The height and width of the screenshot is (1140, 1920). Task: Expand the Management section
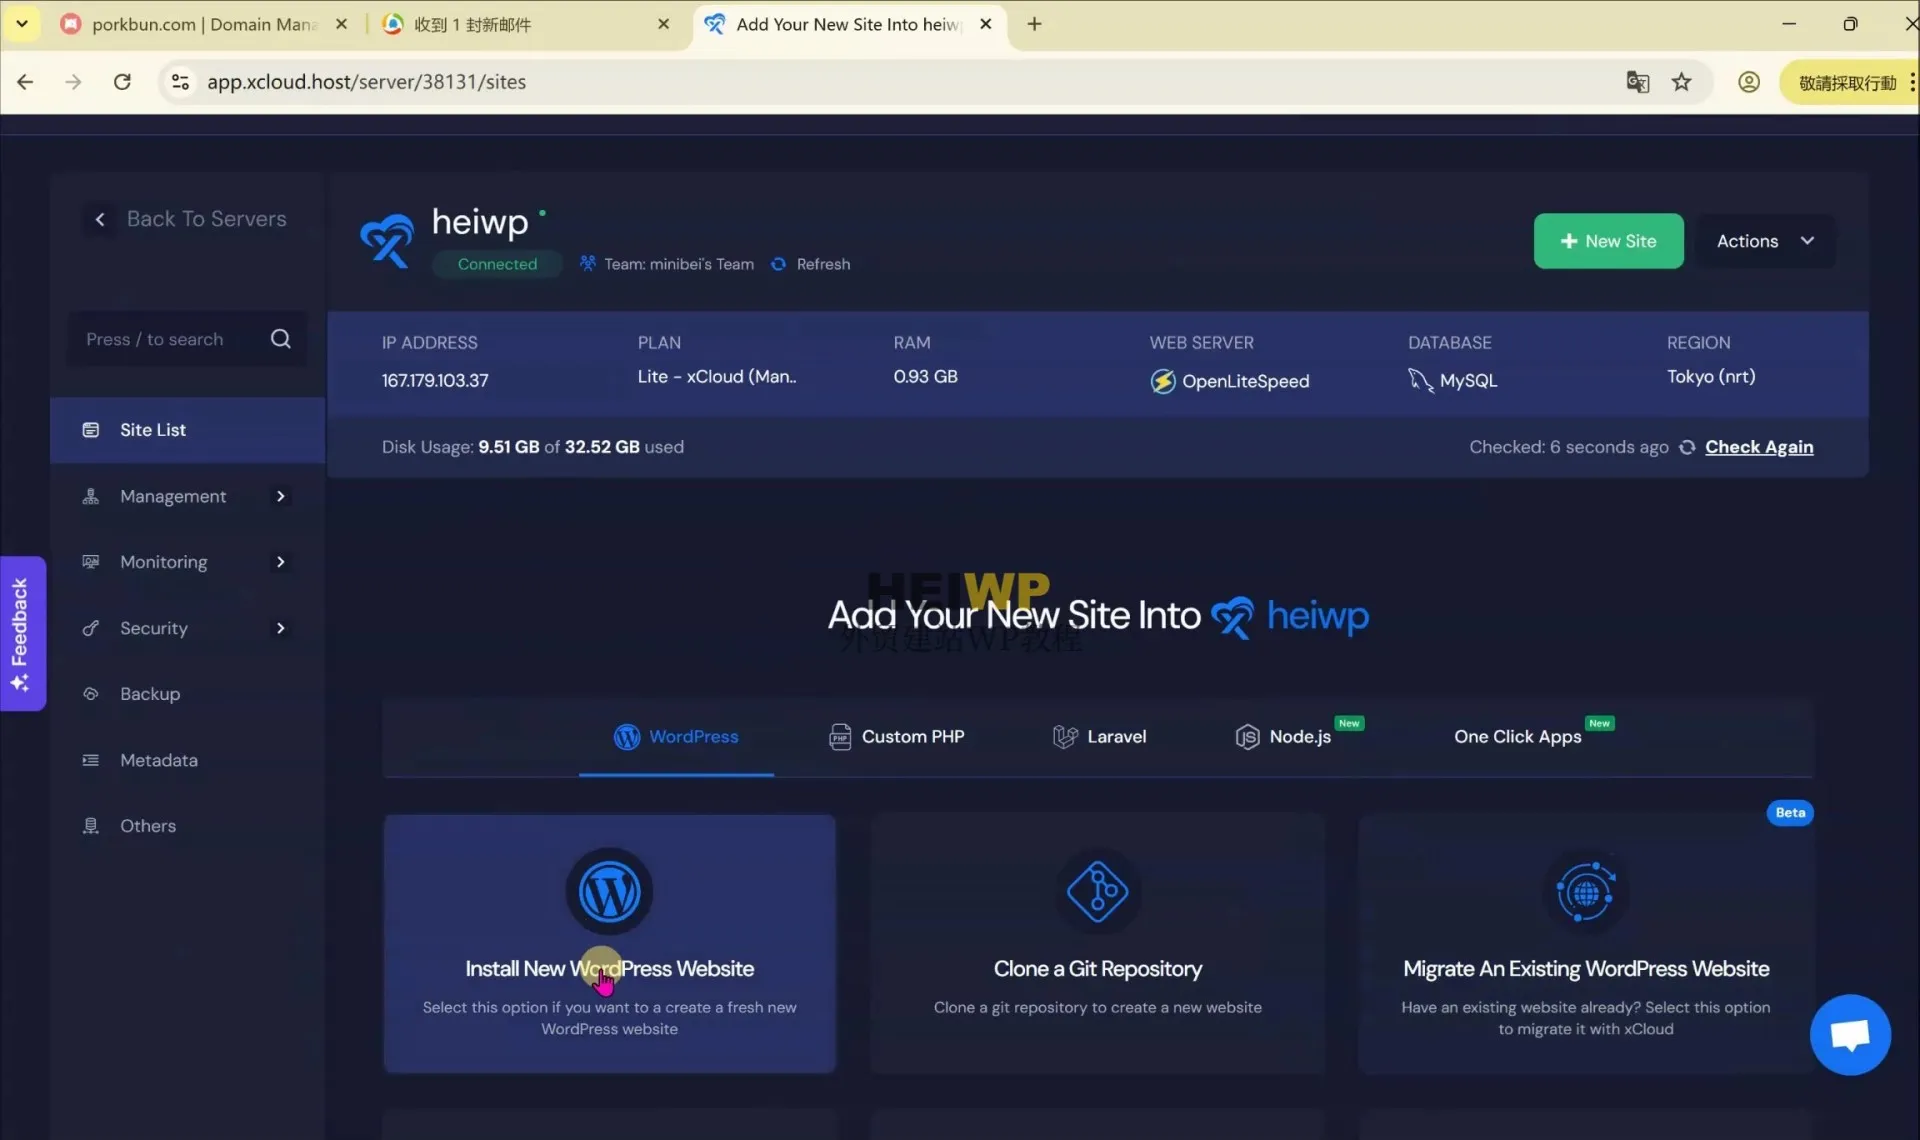pos(281,496)
